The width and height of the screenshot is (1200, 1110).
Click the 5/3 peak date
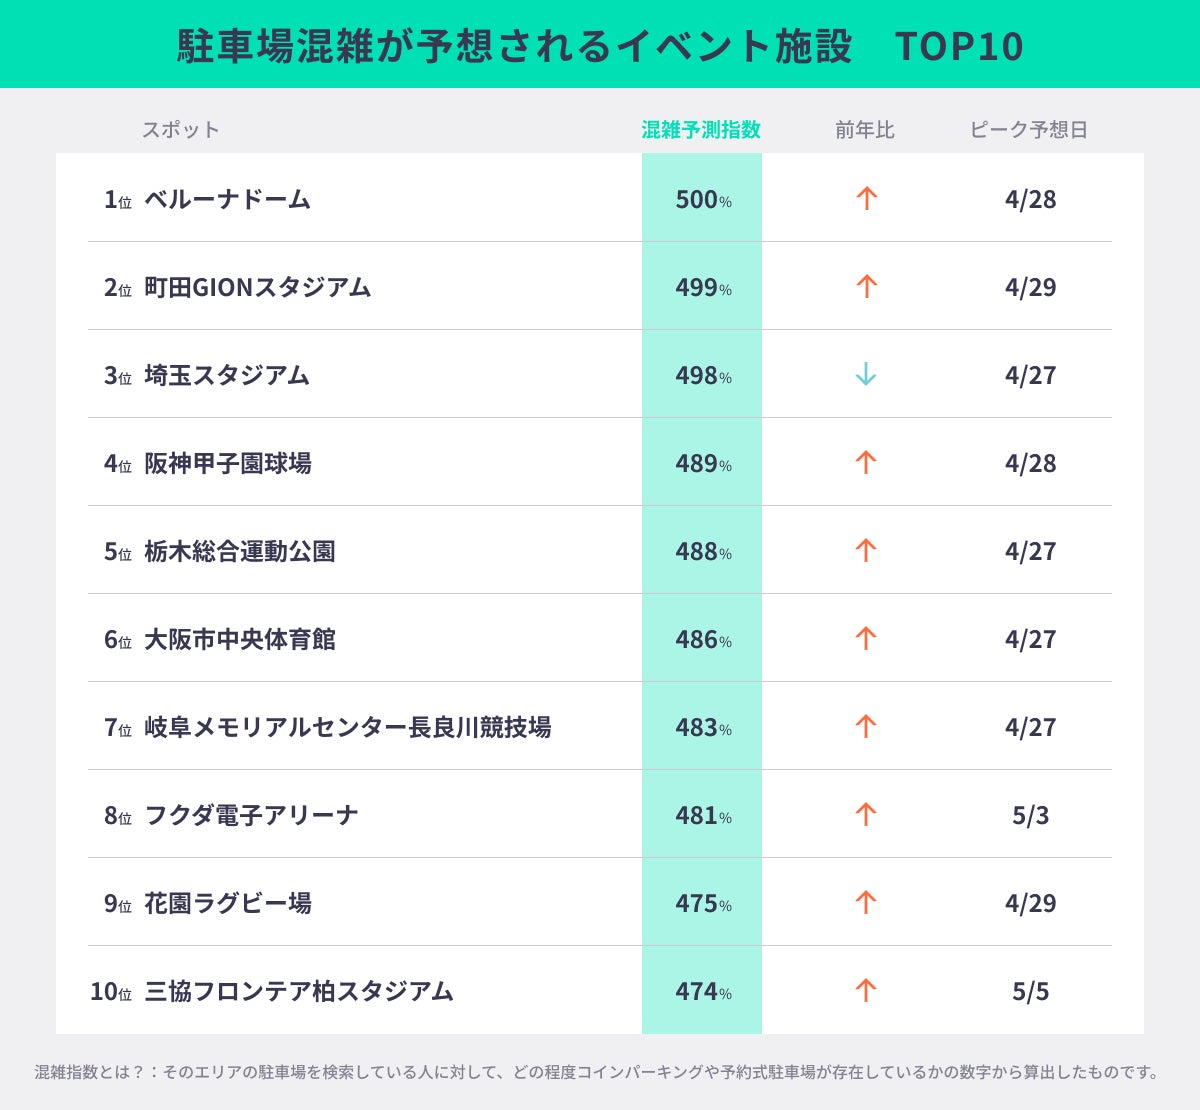(x=1030, y=815)
